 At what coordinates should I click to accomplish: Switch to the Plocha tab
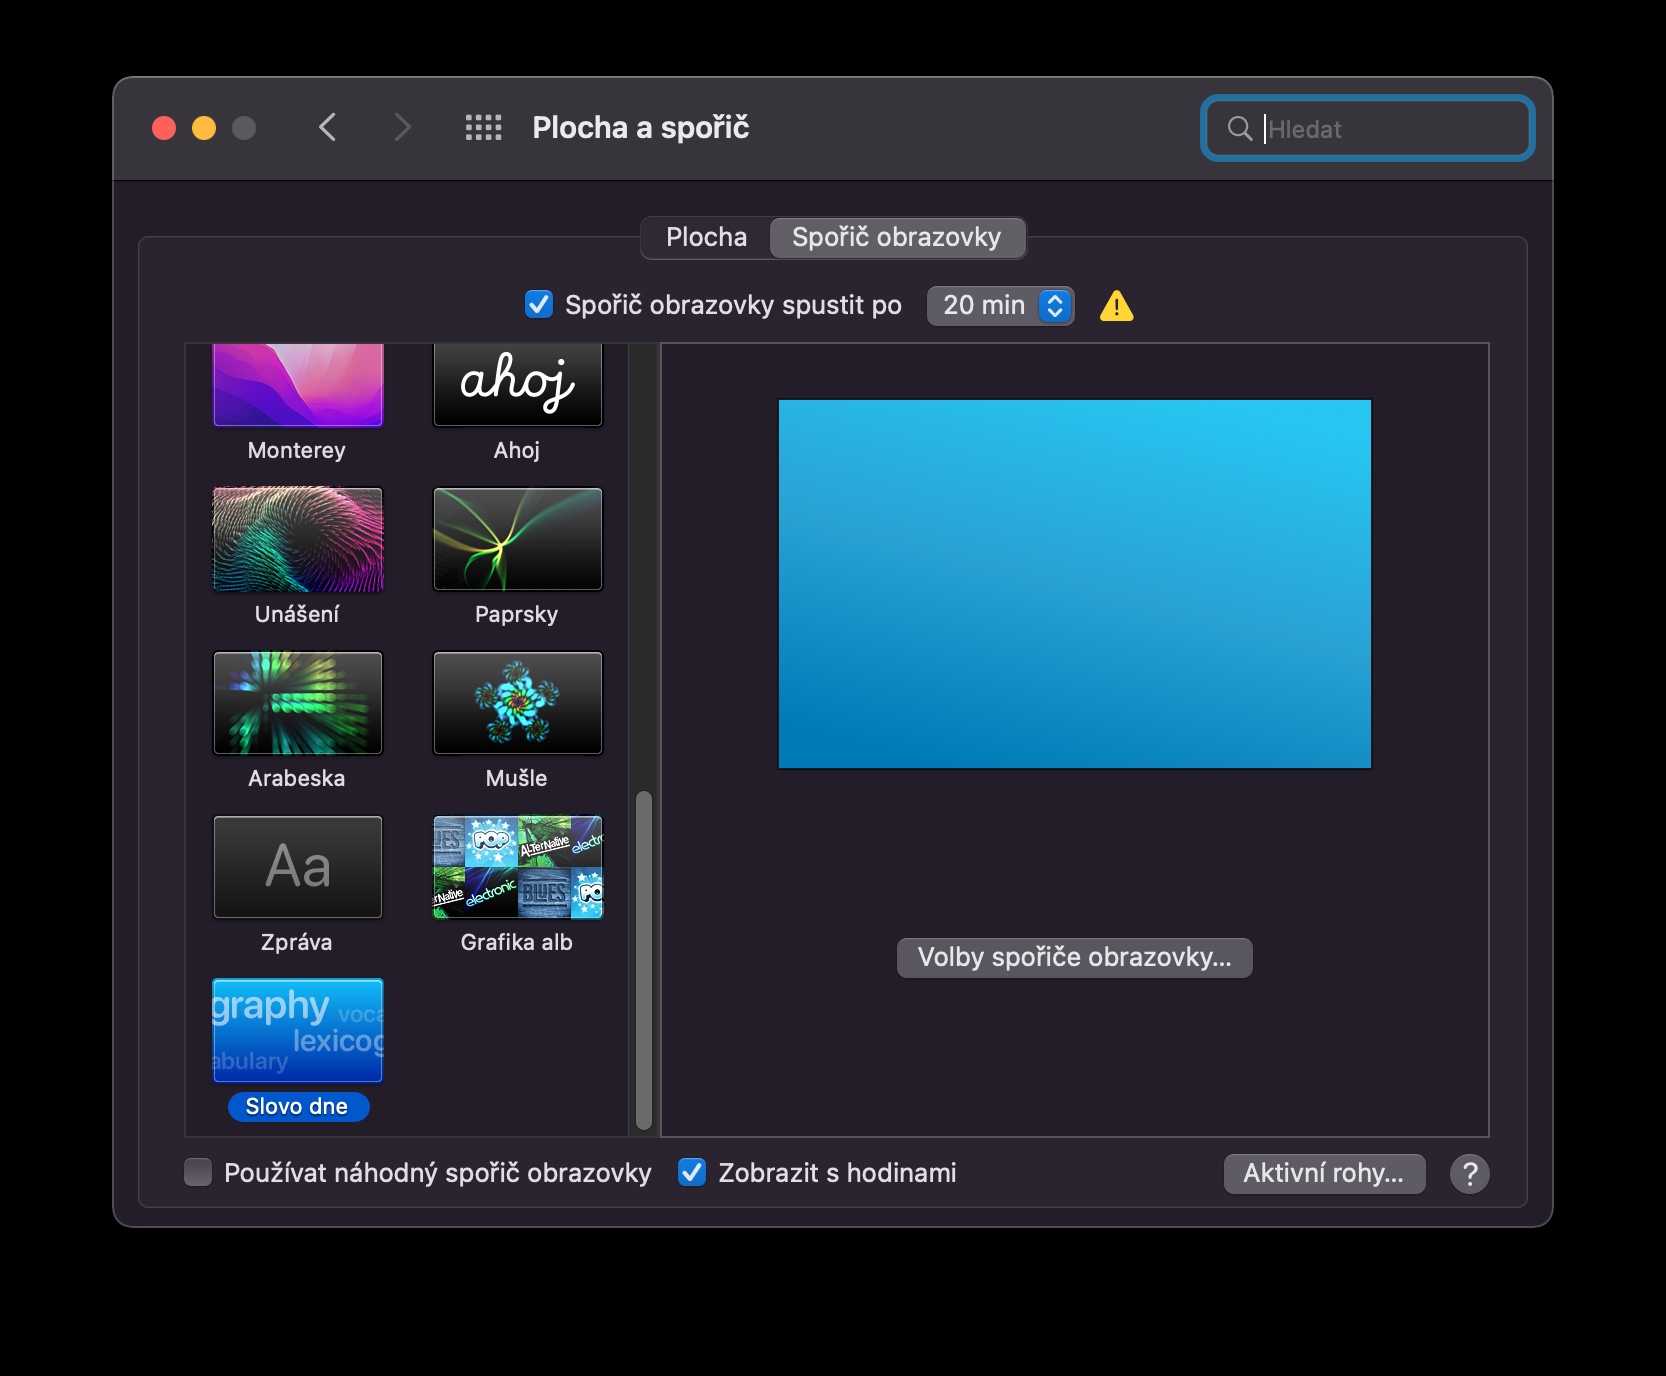[x=706, y=237]
